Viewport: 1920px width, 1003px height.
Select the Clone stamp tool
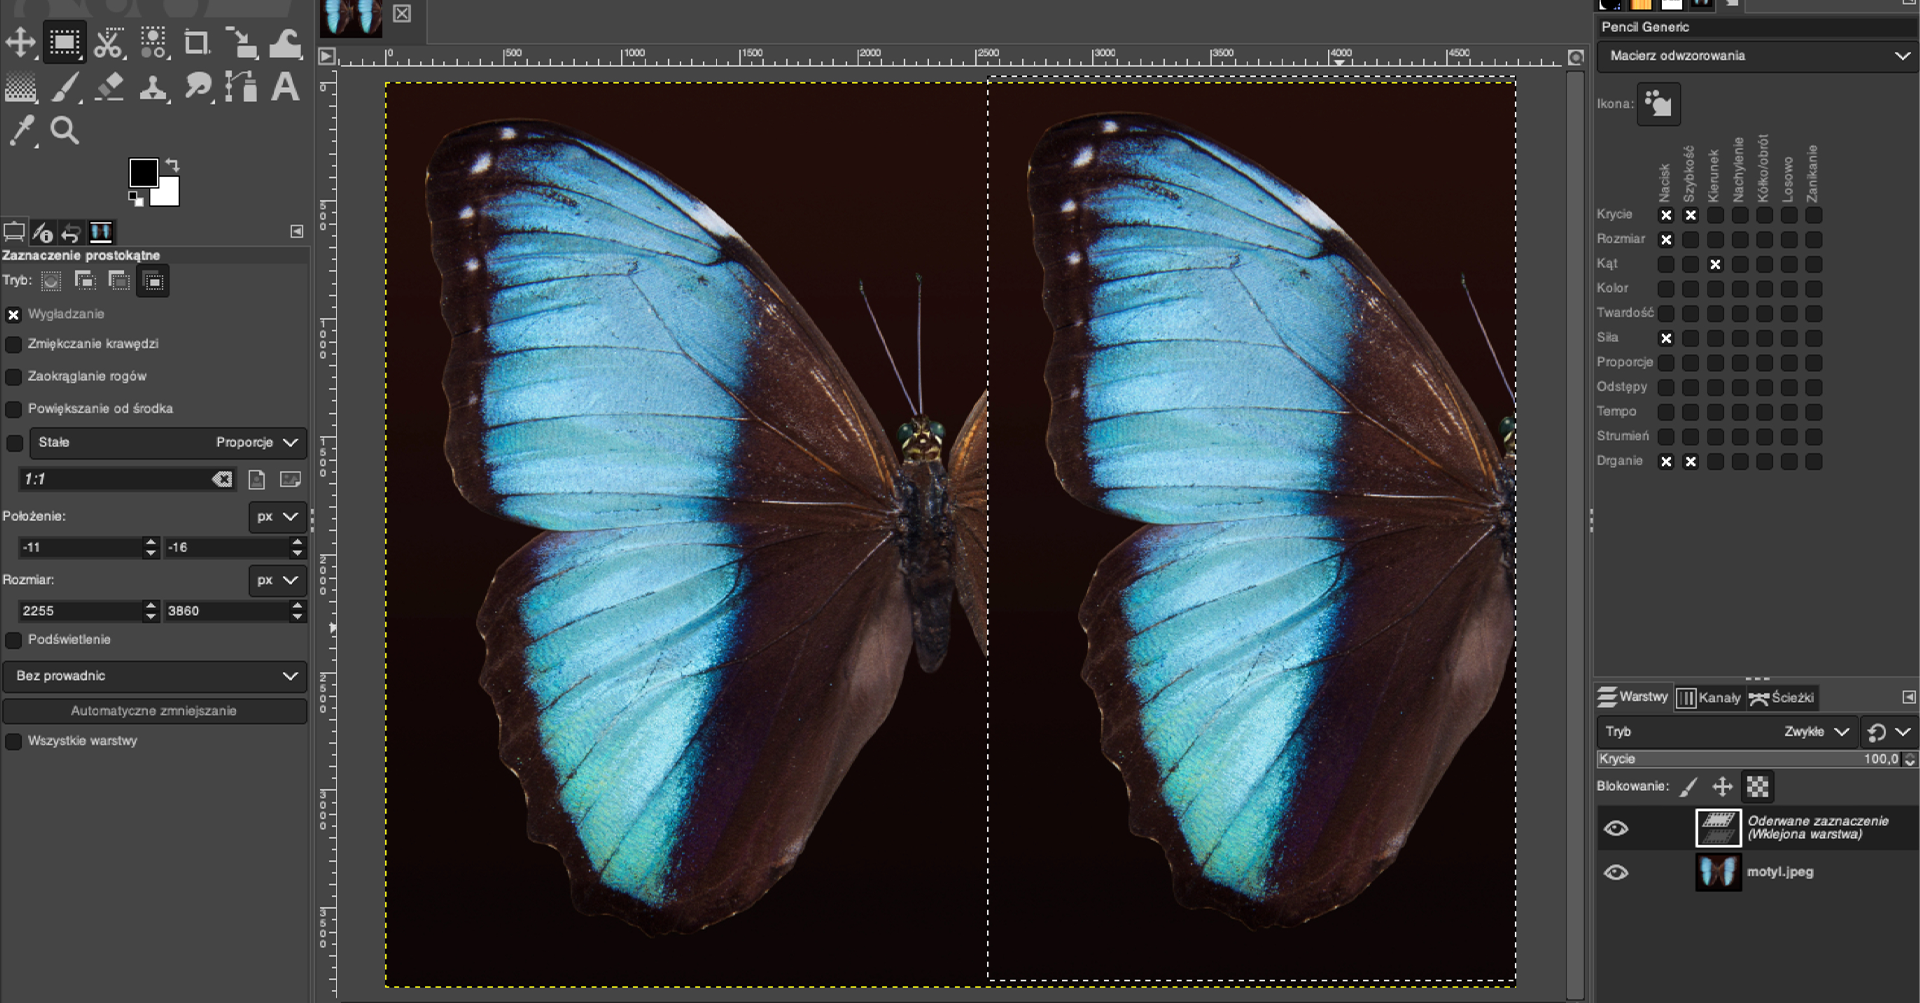[153, 87]
